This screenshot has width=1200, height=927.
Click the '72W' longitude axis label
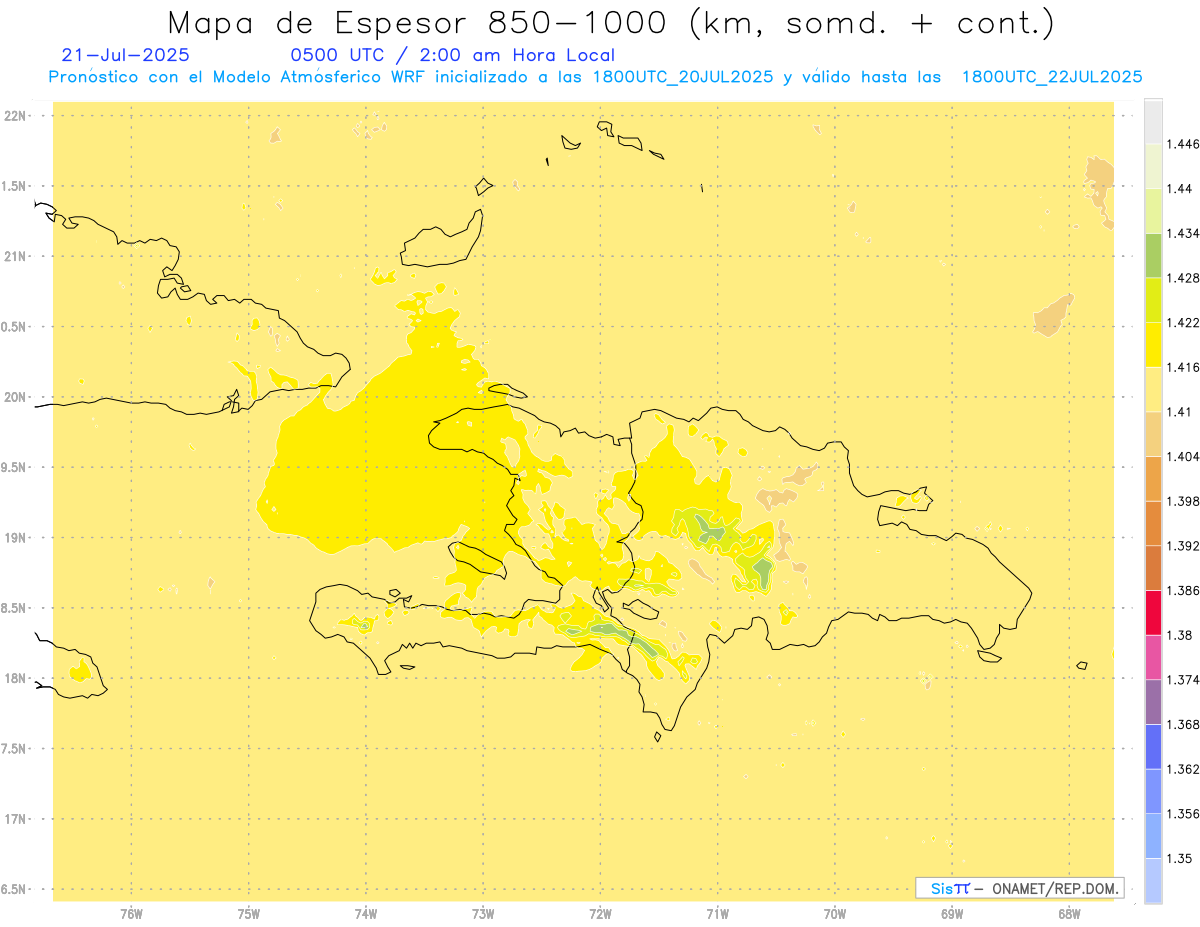tap(600, 913)
